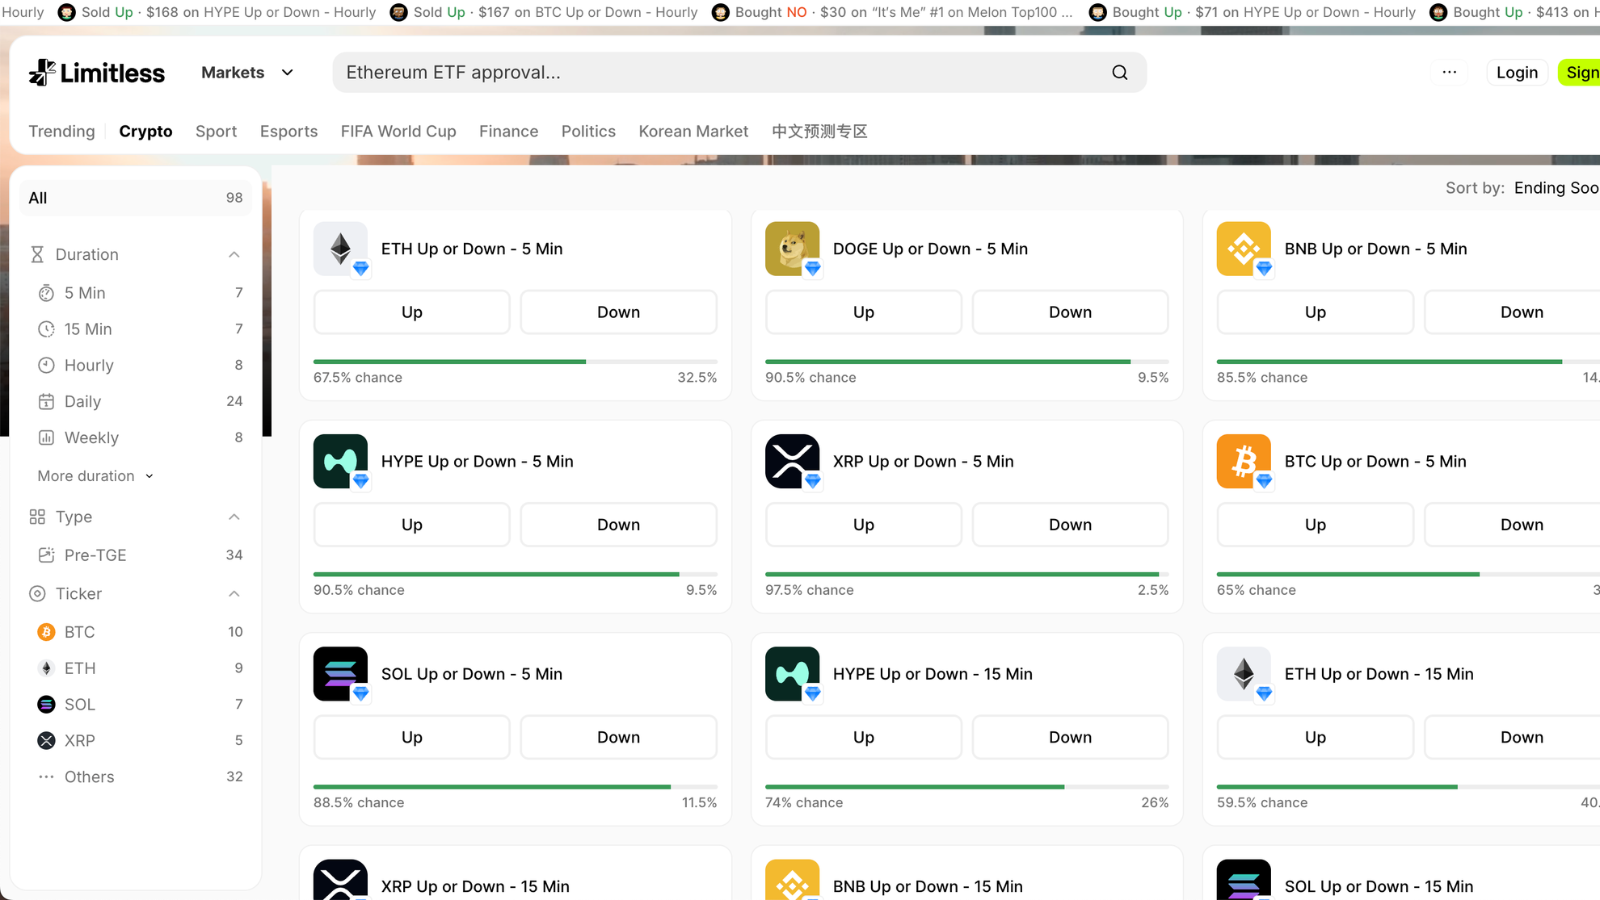Click Up on HYPE 15 Min market
The height and width of the screenshot is (900, 1600).
click(x=863, y=737)
